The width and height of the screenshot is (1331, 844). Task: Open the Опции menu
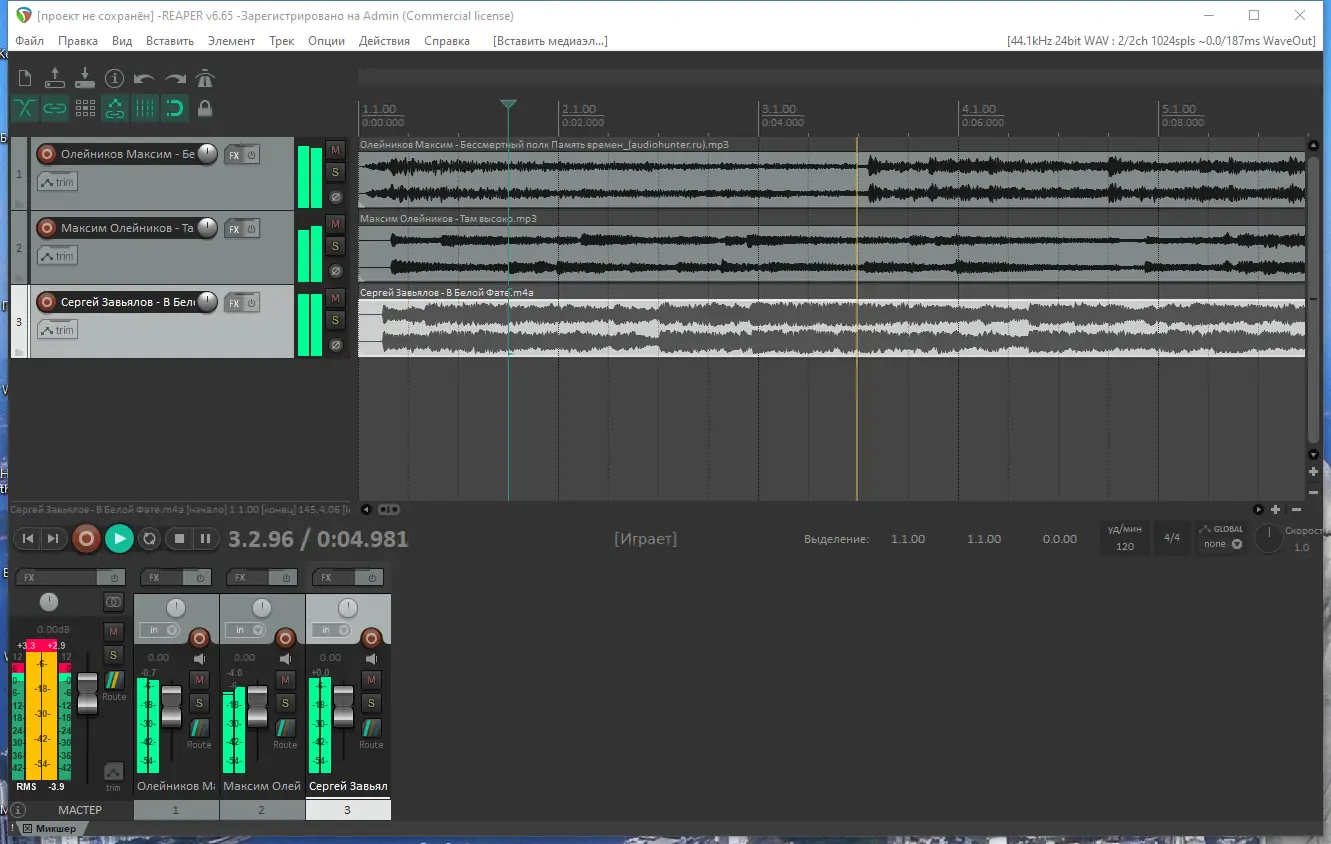click(x=327, y=41)
